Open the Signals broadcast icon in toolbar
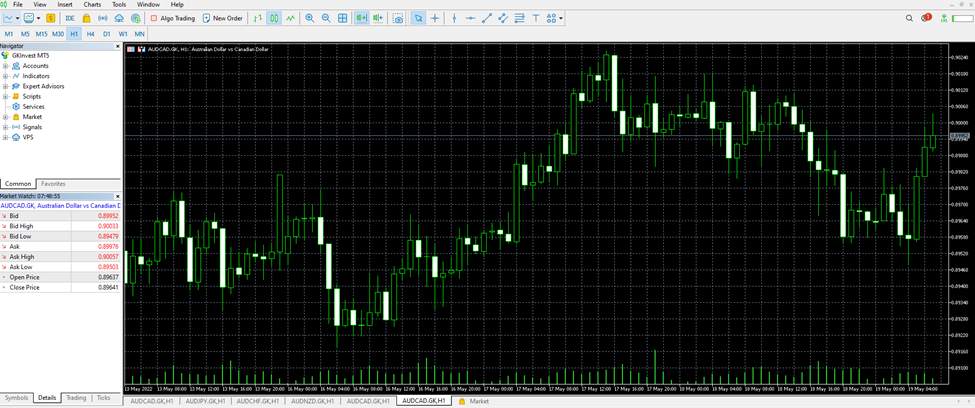Viewport: 975px width, 408px height. tap(103, 18)
